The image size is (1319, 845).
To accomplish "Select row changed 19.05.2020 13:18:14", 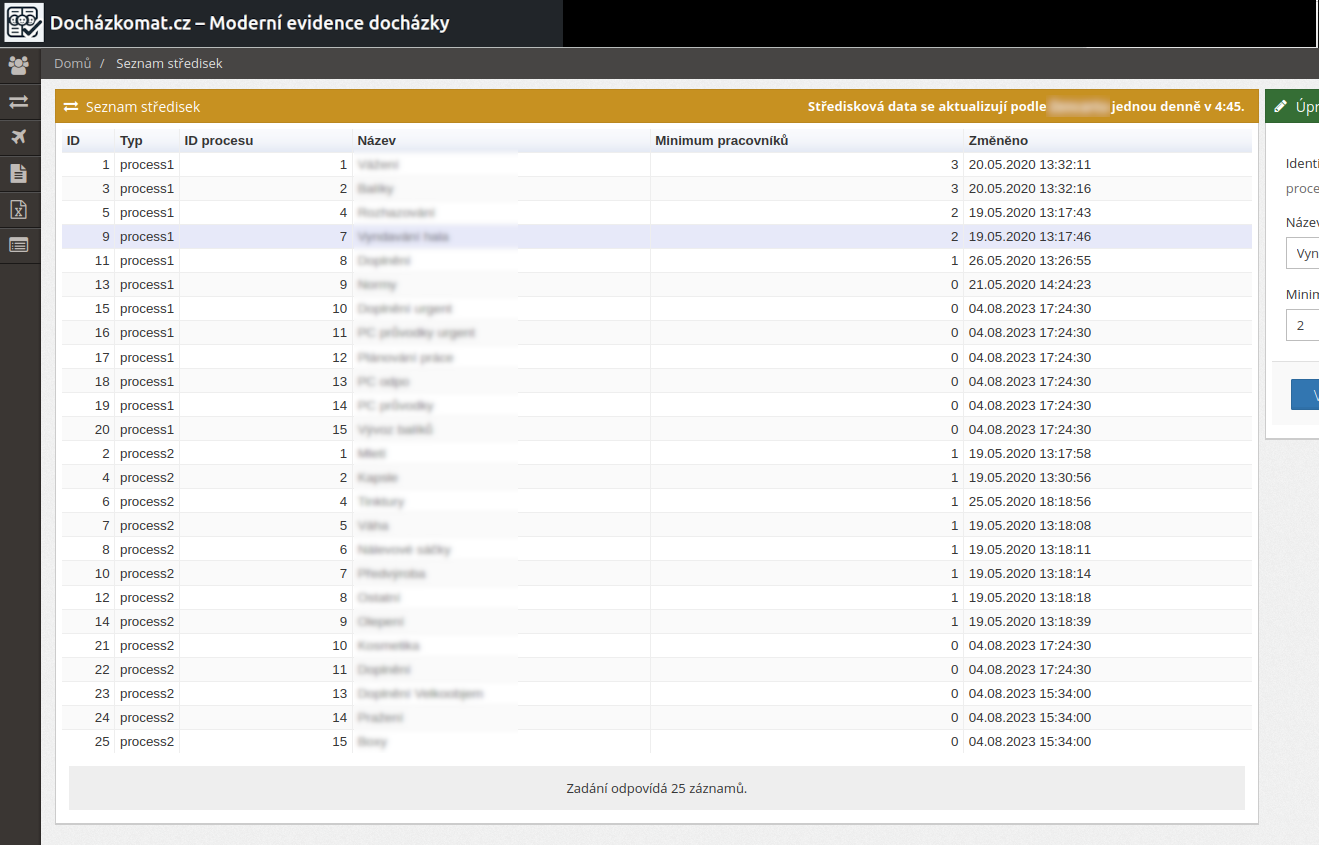I will click(656, 573).
